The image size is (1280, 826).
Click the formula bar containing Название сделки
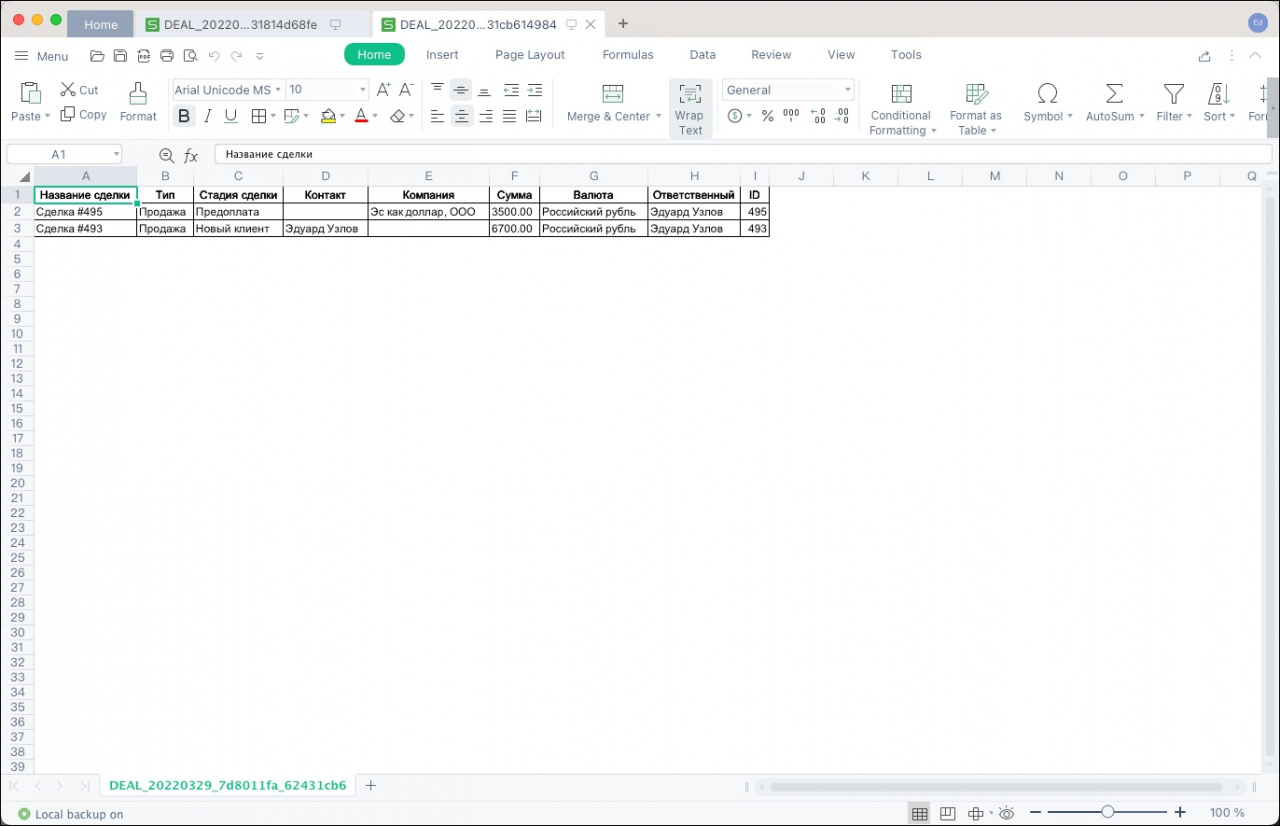point(743,155)
